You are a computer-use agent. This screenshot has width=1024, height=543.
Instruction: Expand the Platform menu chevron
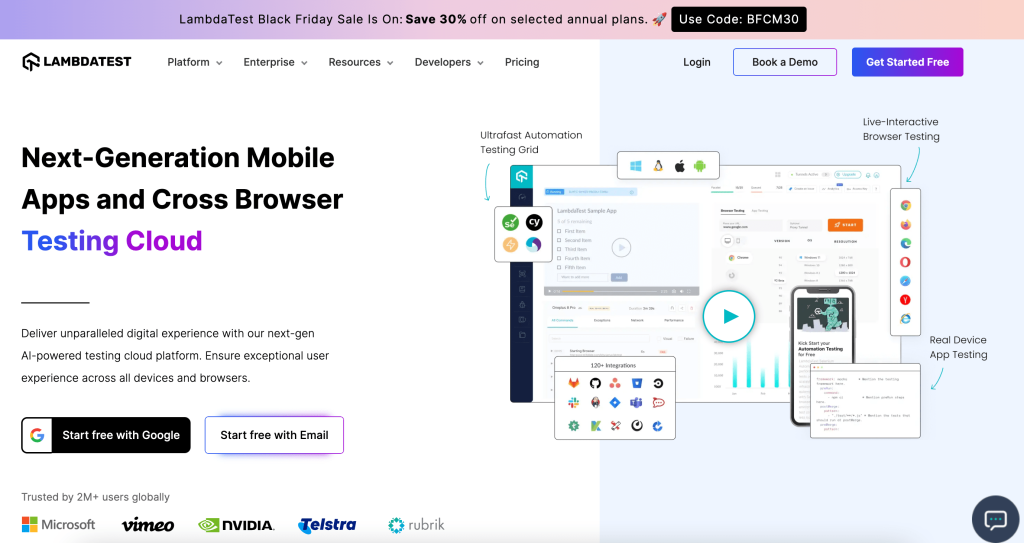219,63
